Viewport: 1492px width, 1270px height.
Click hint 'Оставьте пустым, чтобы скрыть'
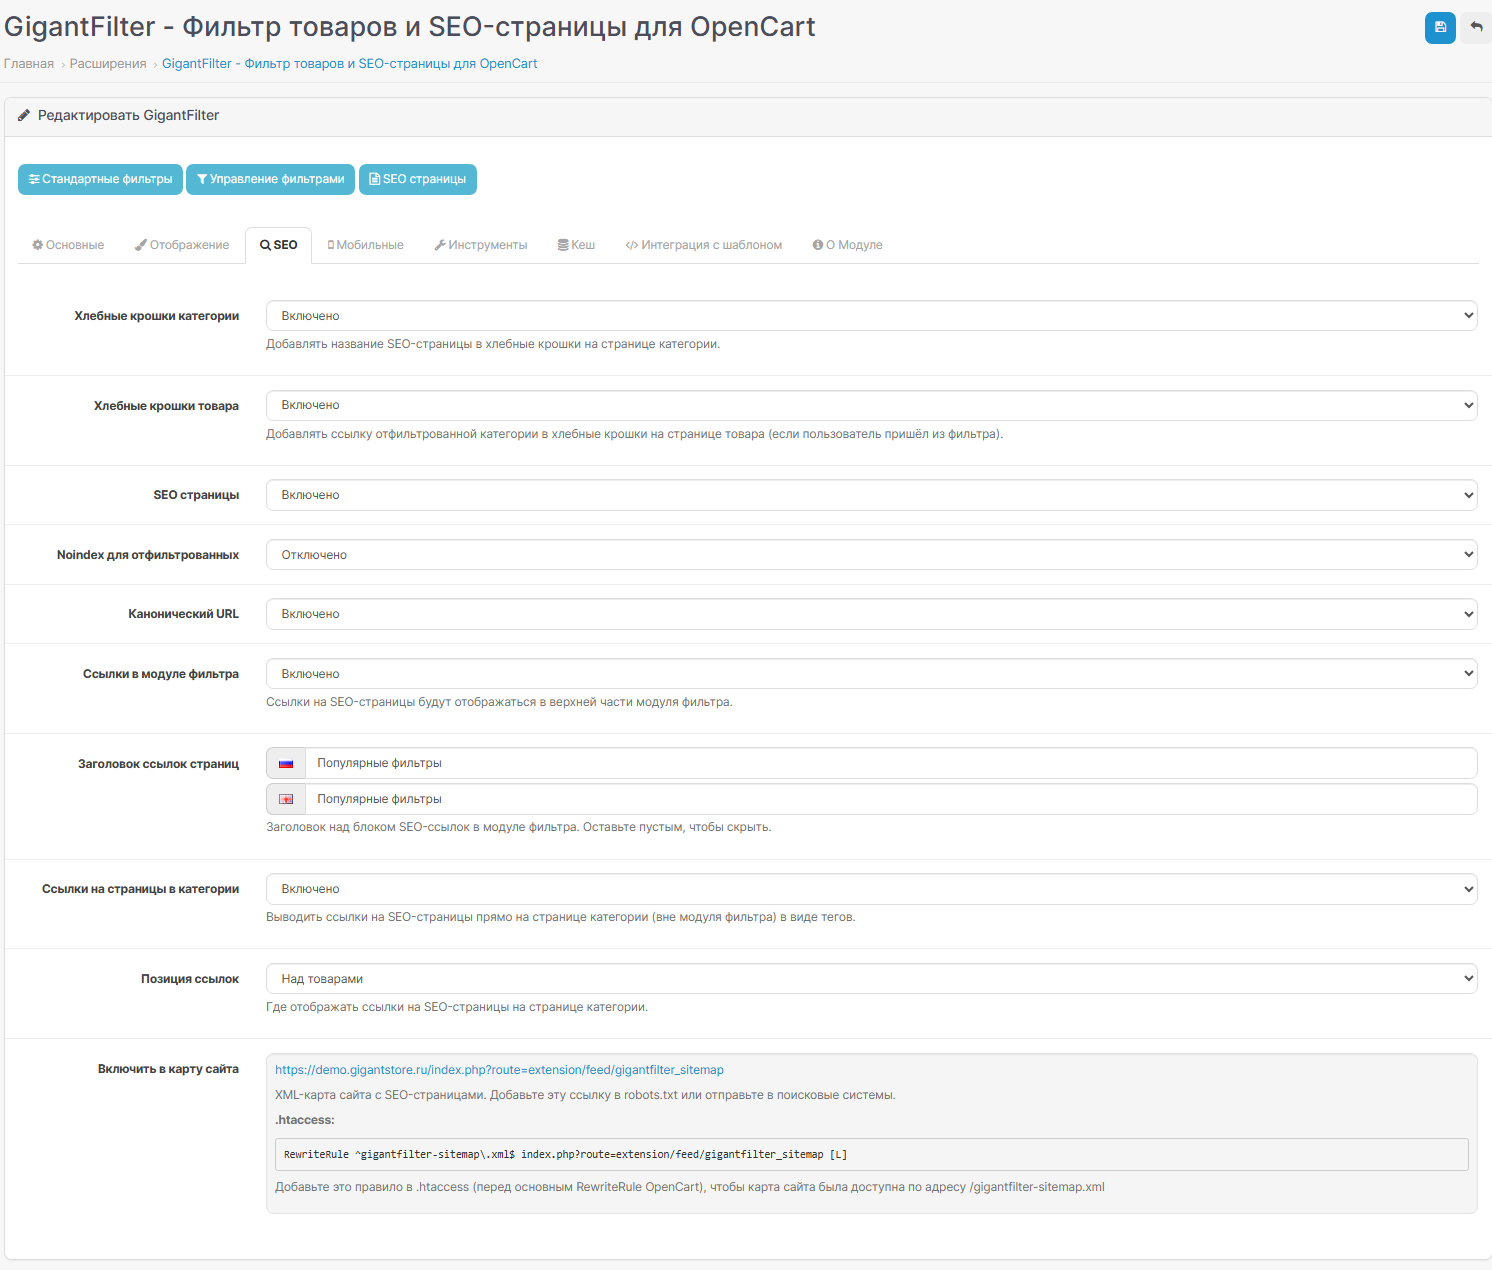tap(677, 827)
